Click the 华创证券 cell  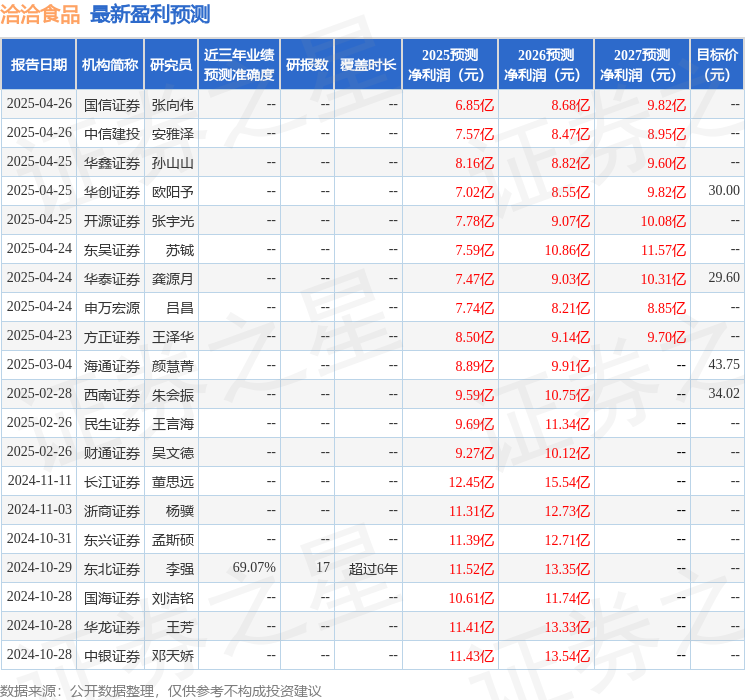112,192
